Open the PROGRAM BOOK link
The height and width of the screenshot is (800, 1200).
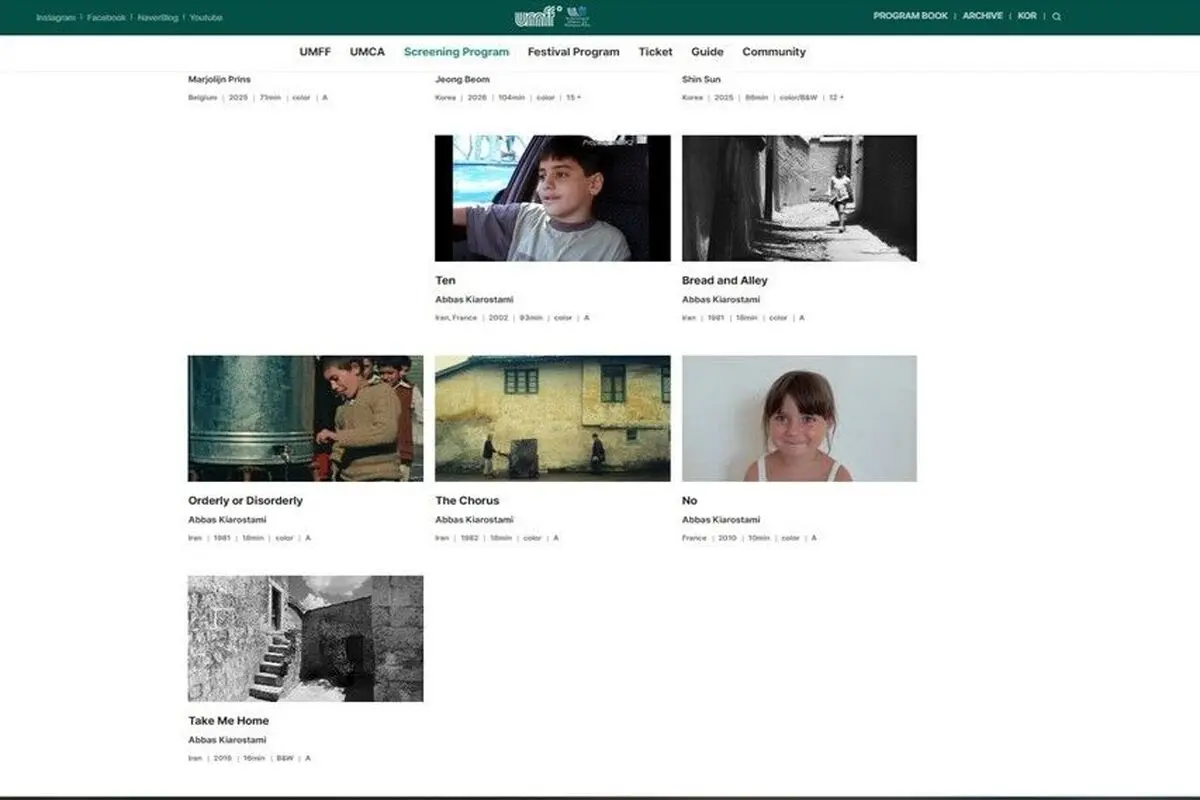click(x=910, y=17)
